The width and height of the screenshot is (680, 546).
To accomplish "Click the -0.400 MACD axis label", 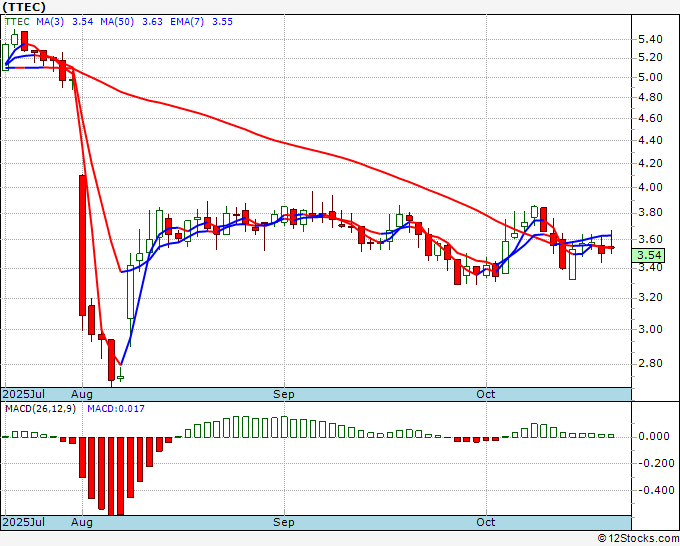I will (x=656, y=490).
